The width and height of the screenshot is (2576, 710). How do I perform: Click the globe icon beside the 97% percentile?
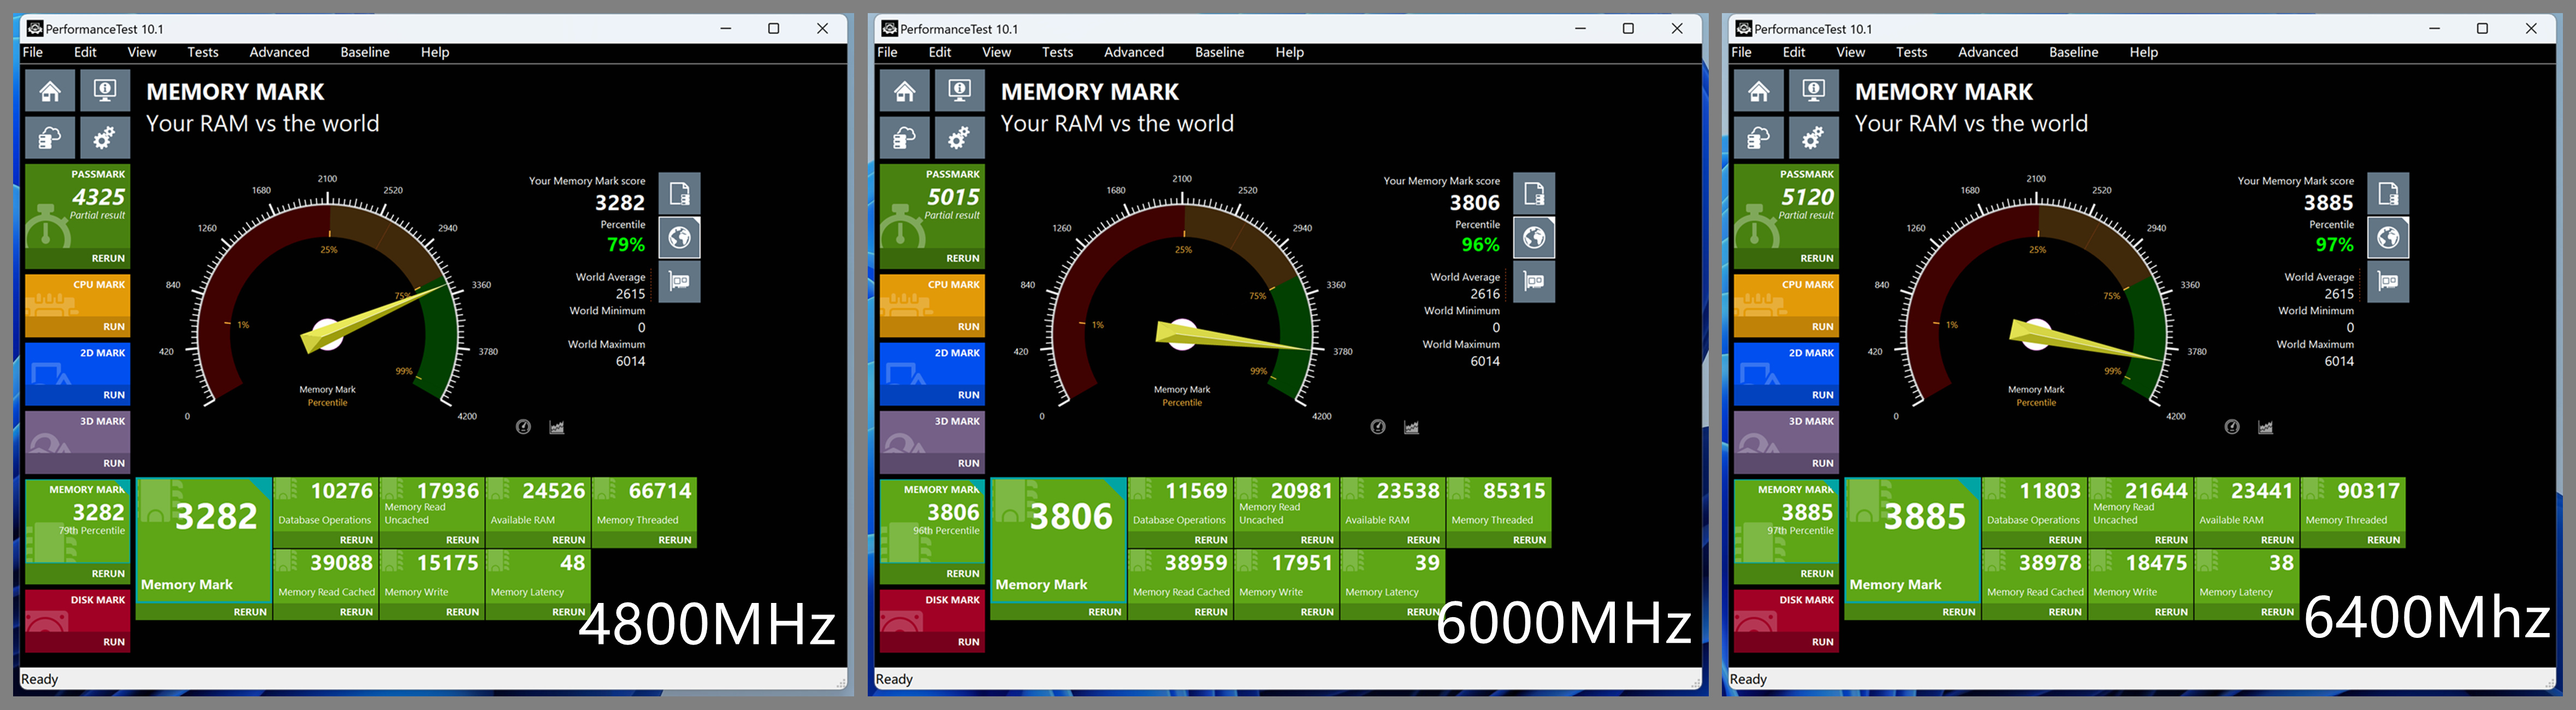(x=2388, y=238)
